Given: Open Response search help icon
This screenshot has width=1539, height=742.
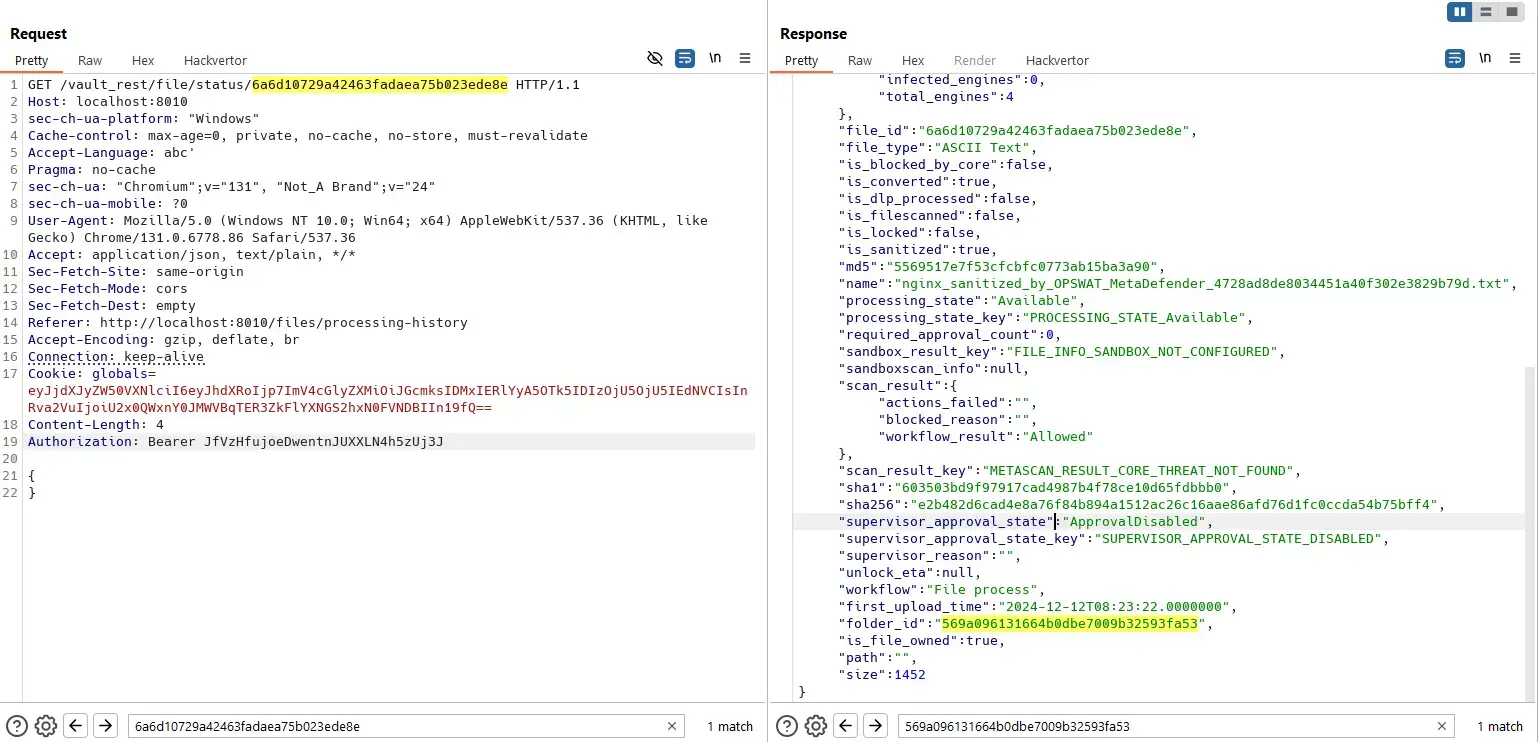Looking at the screenshot, I should pos(787,726).
